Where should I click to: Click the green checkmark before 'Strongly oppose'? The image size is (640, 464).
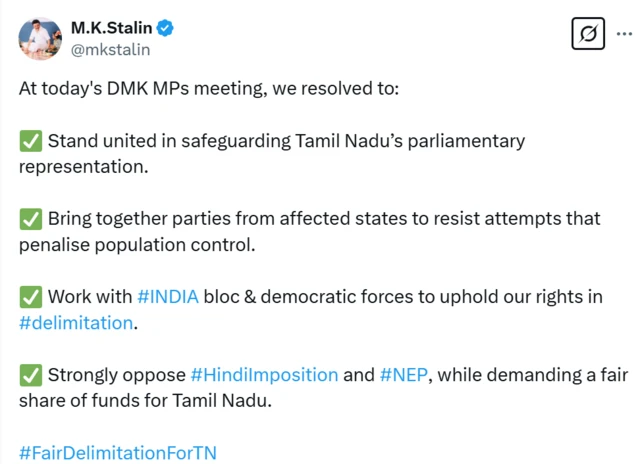pos(30,375)
